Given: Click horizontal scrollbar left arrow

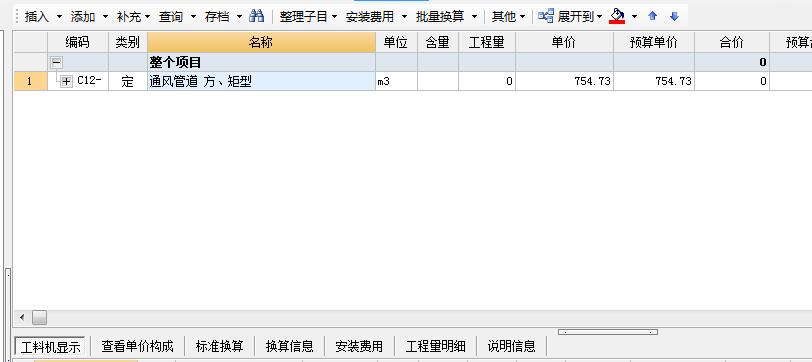Looking at the screenshot, I should click(x=22, y=317).
